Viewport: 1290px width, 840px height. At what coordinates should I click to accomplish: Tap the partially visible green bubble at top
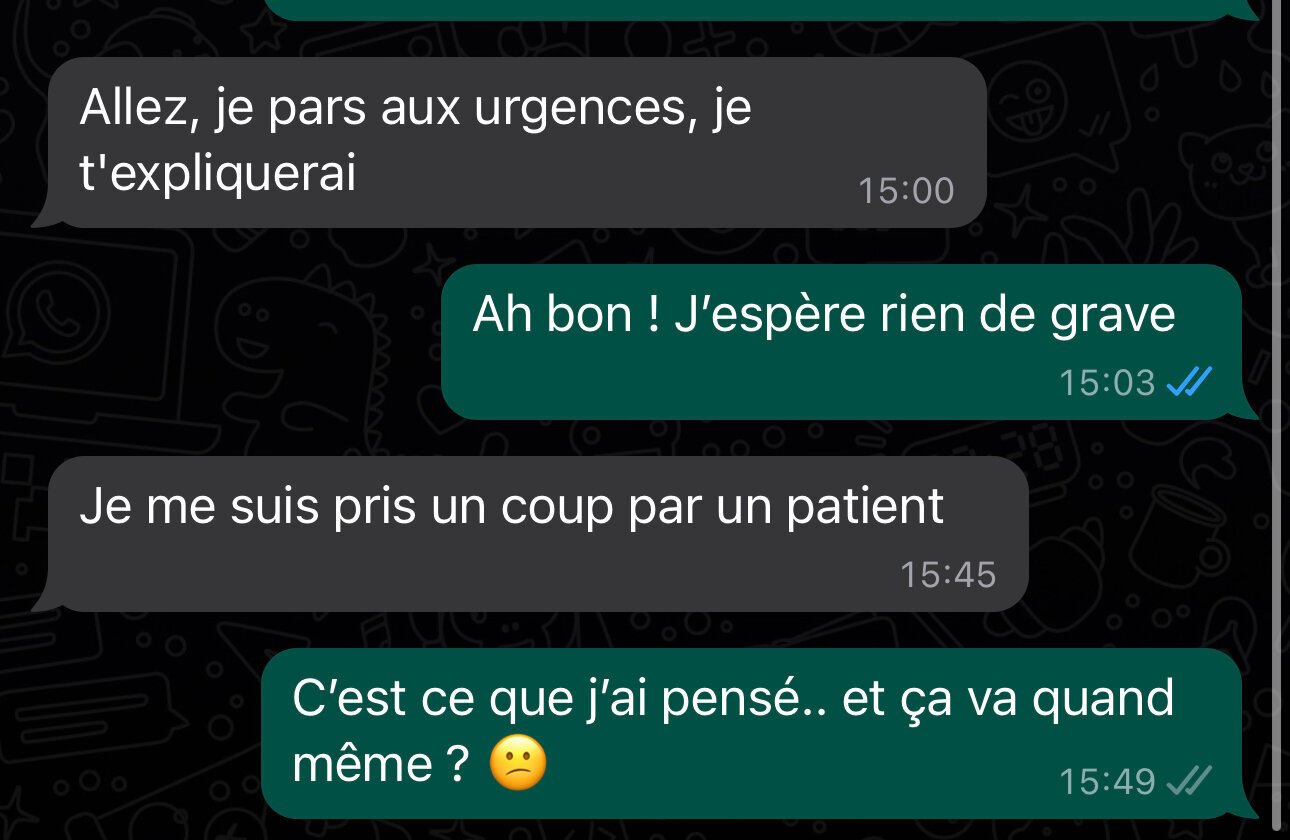(750, 9)
